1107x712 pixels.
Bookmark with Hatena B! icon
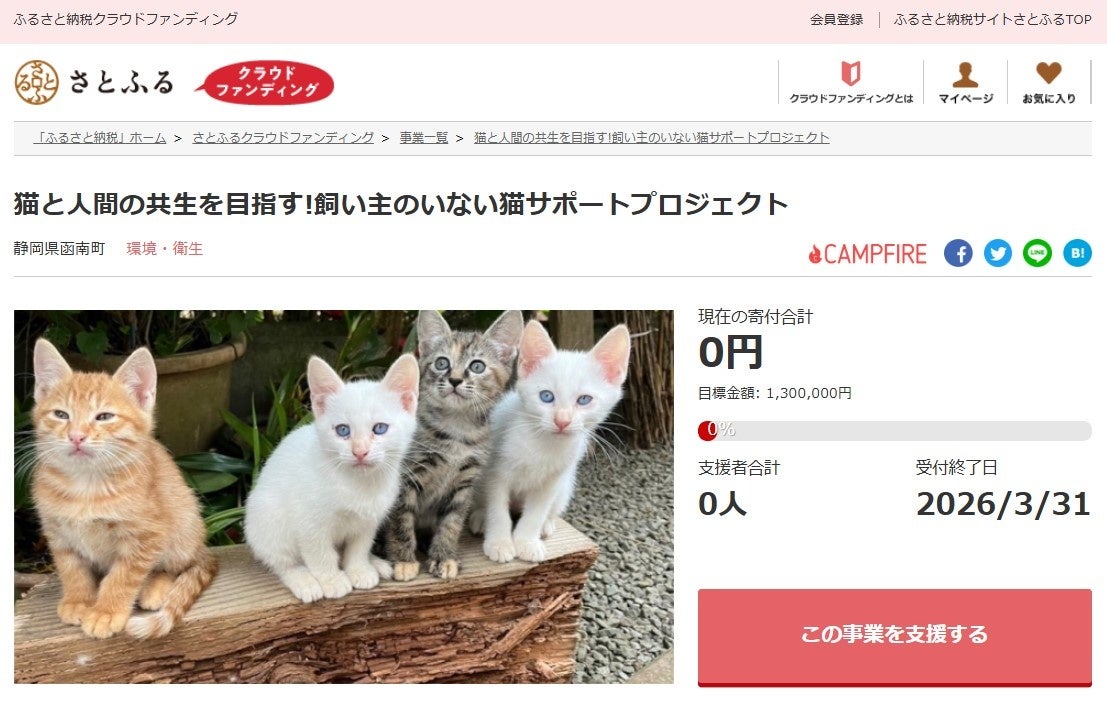coord(1077,253)
